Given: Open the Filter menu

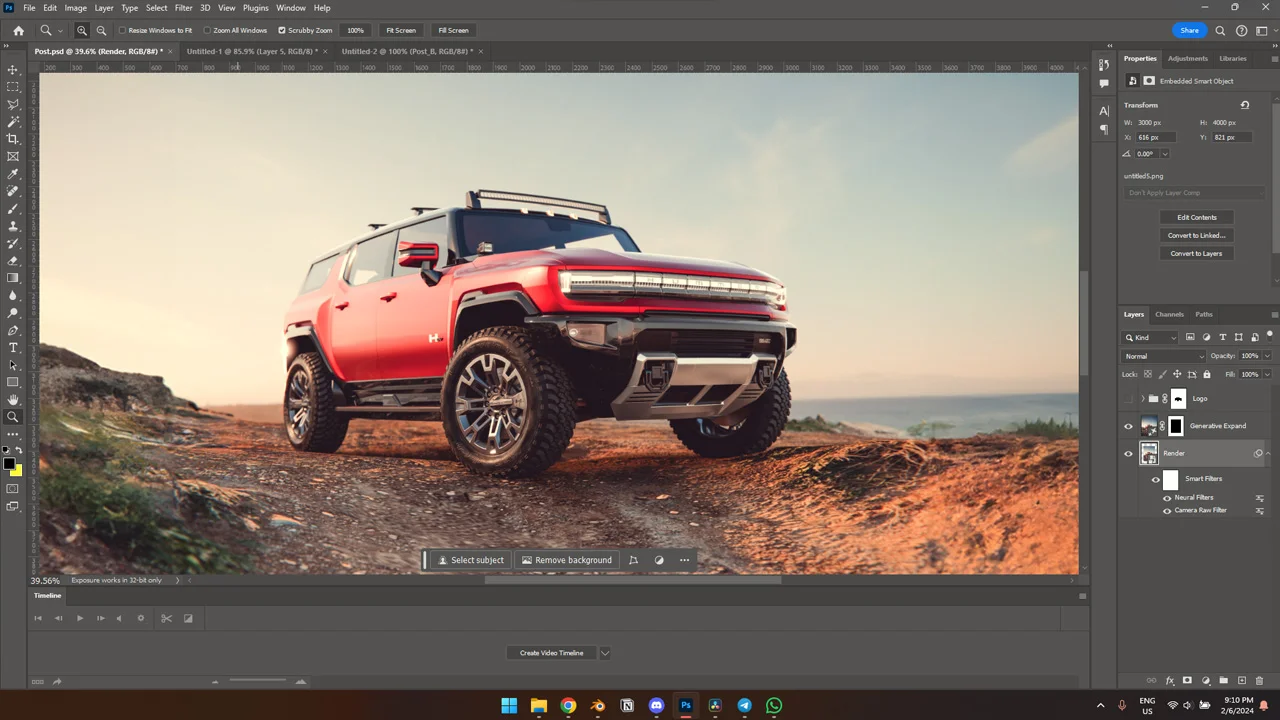Looking at the screenshot, I should (x=183, y=7).
